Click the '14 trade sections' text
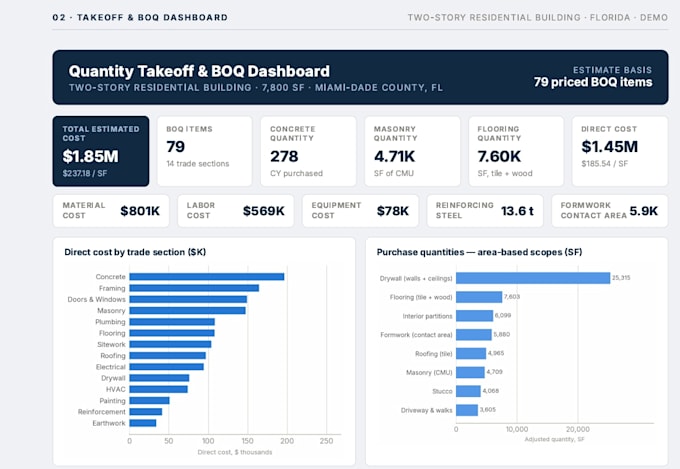 pyautogui.click(x=198, y=164)
